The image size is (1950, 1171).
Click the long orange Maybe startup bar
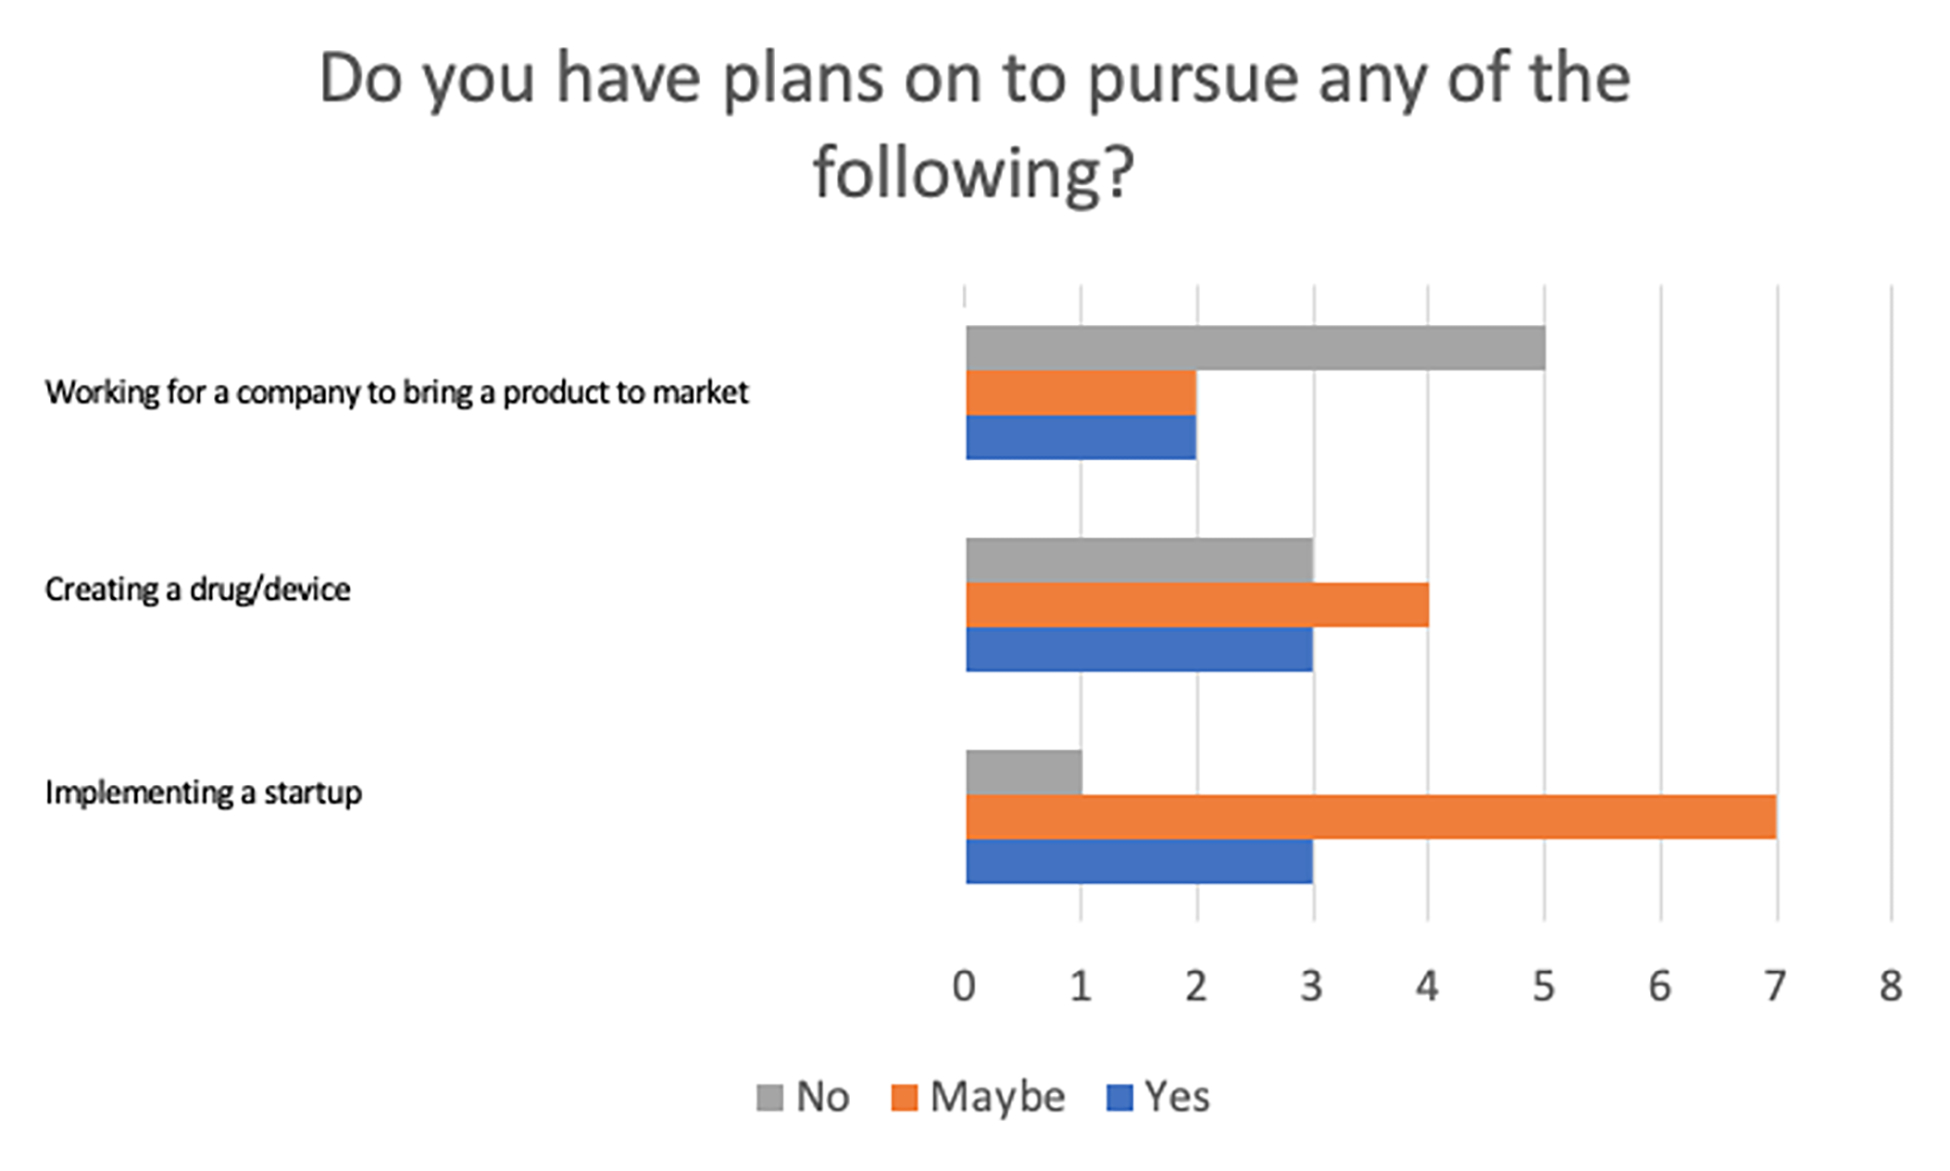[1370, 817]
